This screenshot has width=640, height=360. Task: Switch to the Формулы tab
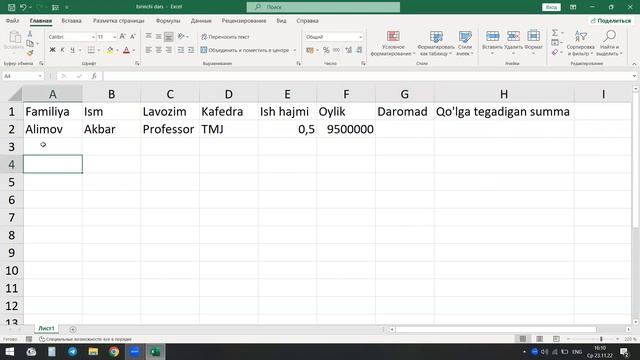[168, 20]
